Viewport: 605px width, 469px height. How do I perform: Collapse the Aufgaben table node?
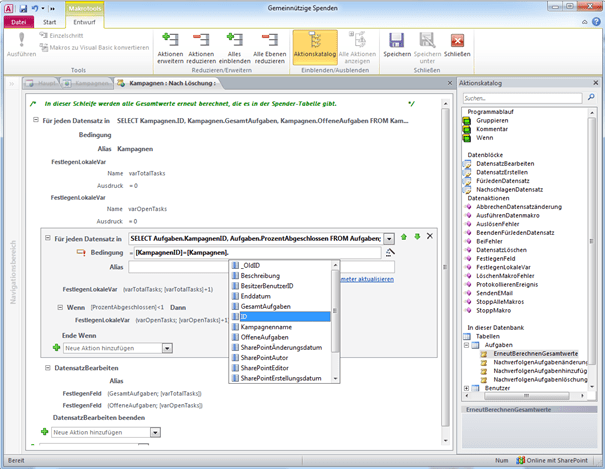click(466, 345)
